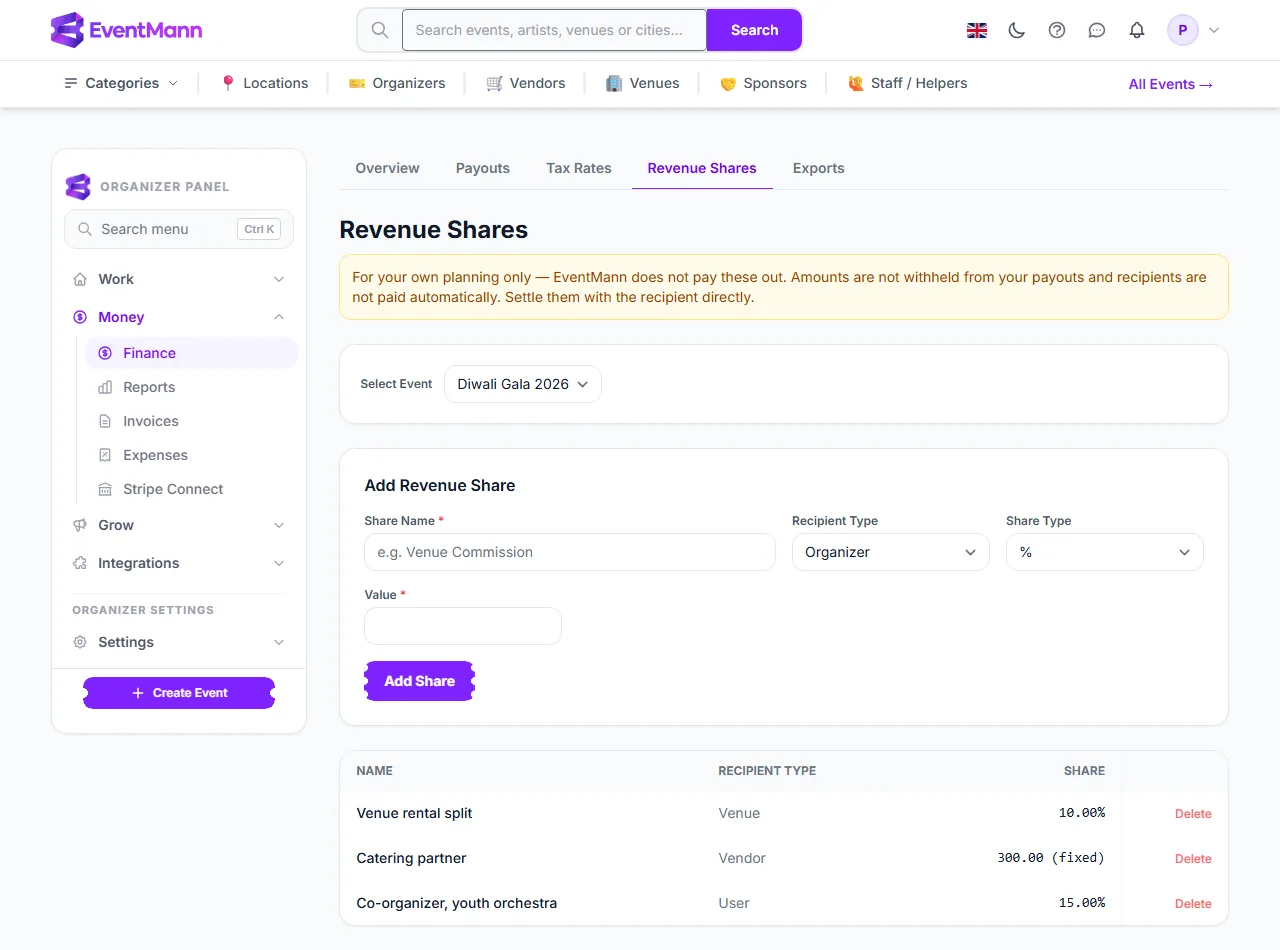Open the EventMann logo home link
Image resolution: width=1280 pixels, height=950 pixels.
tap(126, 30)
